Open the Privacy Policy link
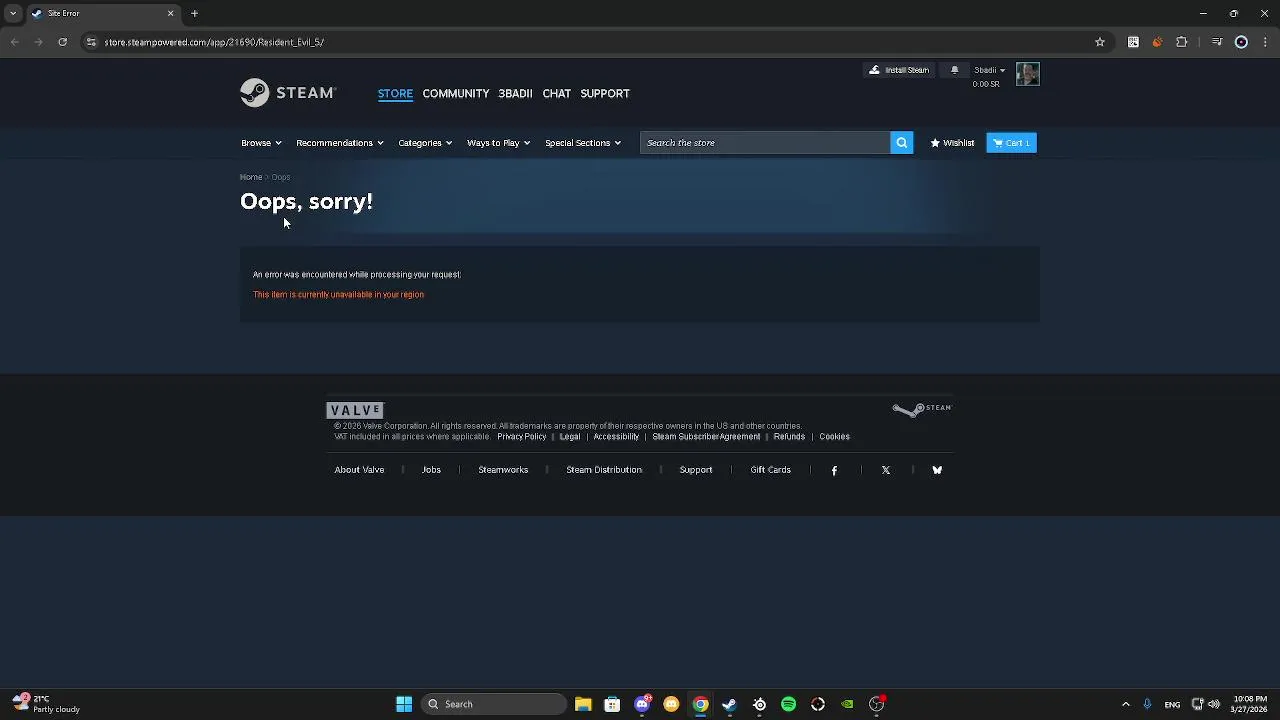Screen dimensions: 1280x720 [x=522, y=437]
